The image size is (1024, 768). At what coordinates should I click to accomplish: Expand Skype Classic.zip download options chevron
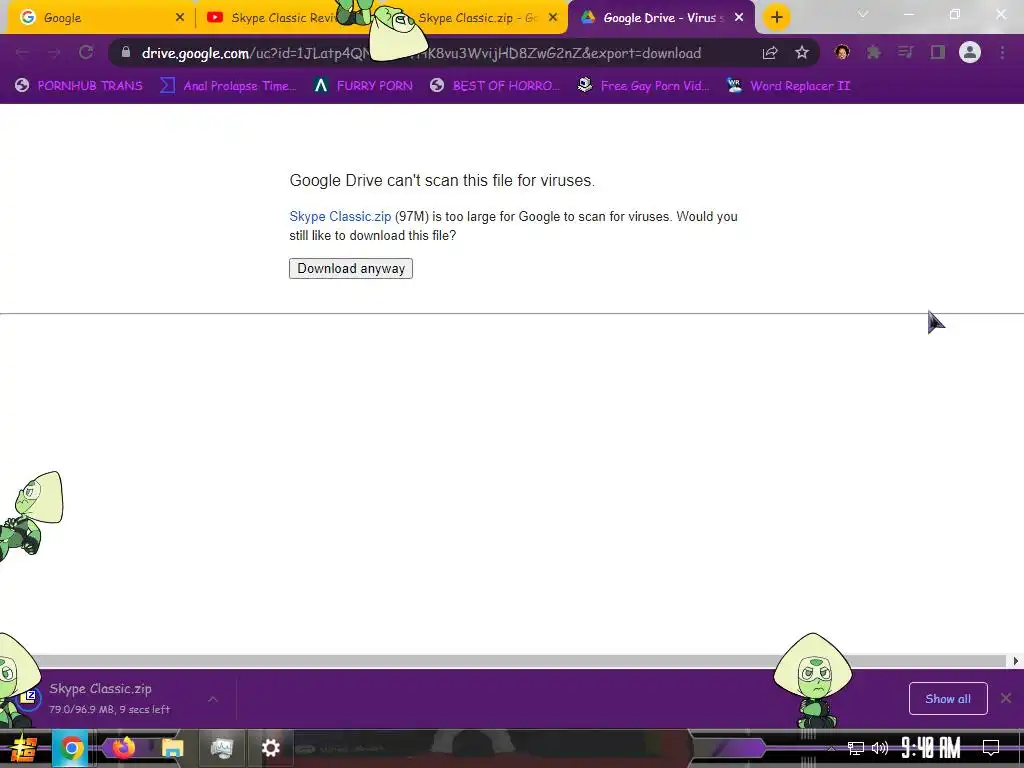213,699
